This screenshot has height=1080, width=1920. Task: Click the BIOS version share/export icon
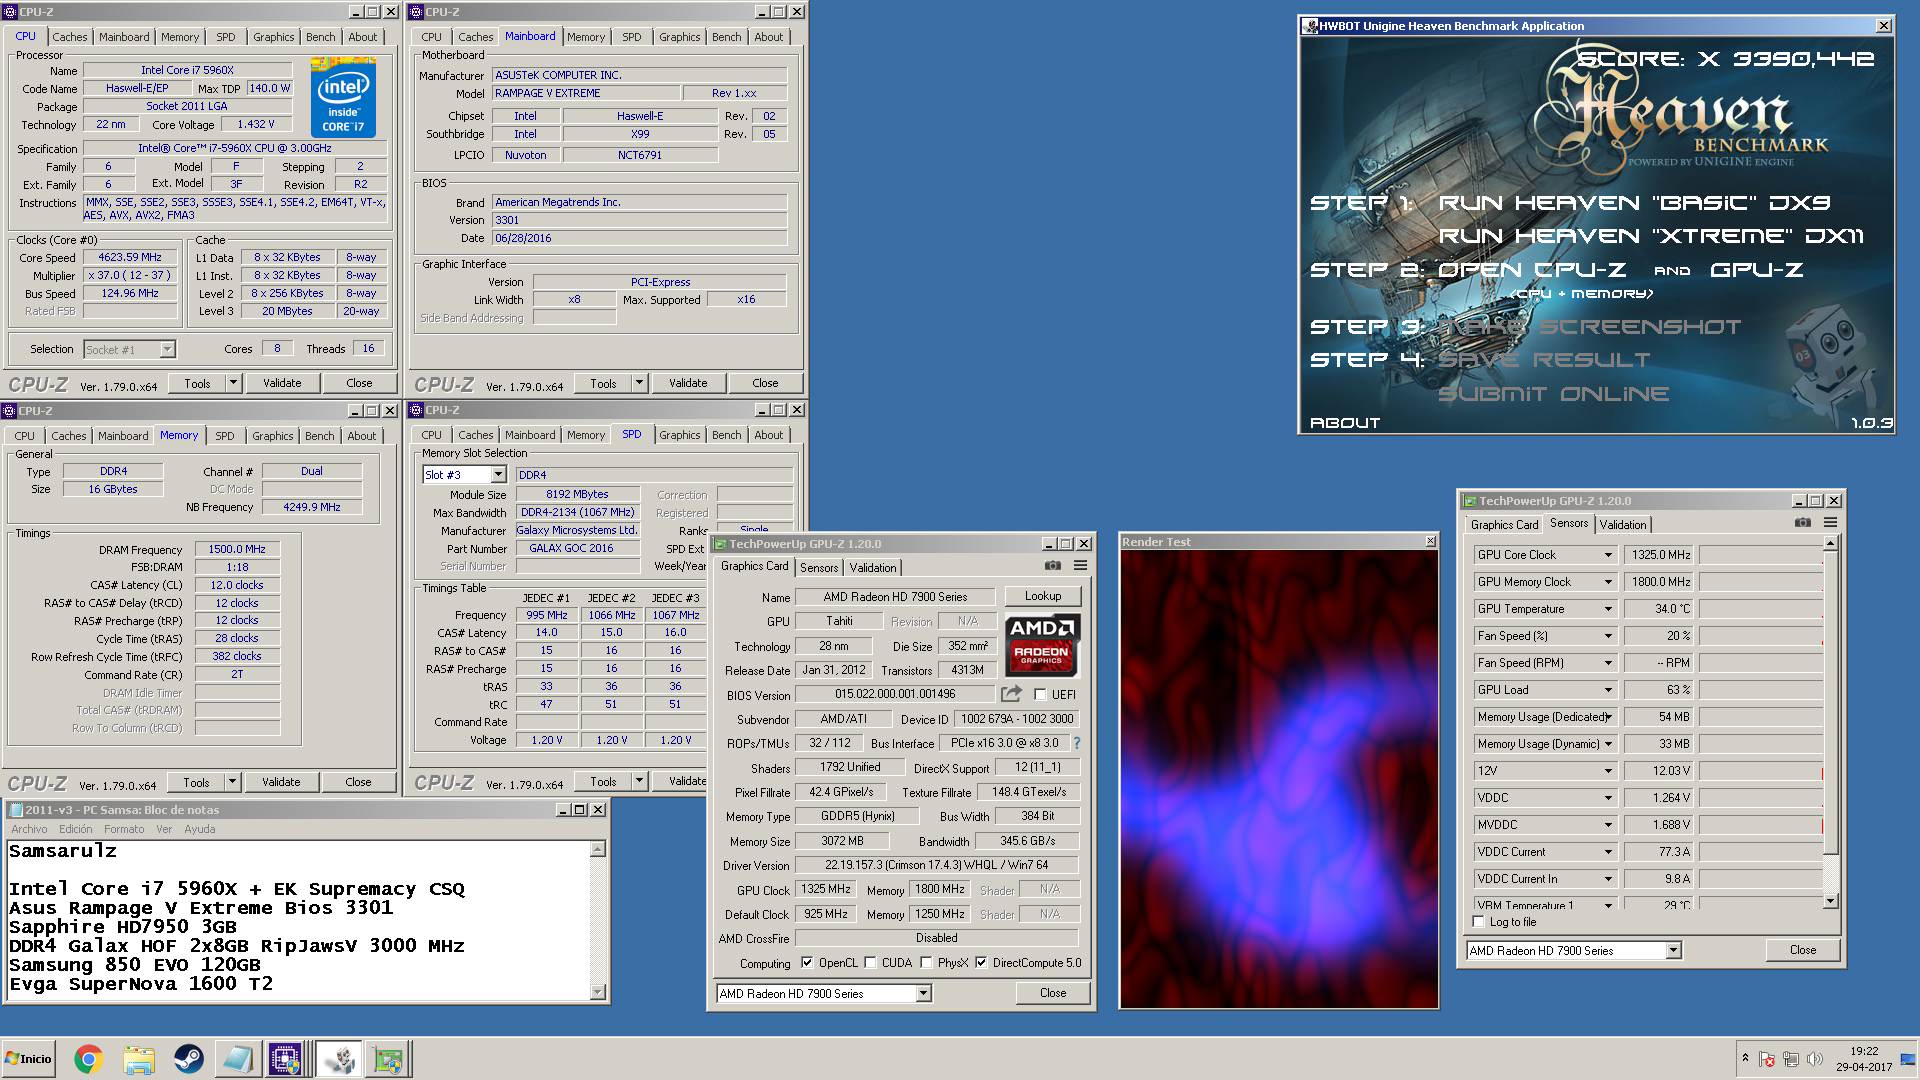(1011, 694)
